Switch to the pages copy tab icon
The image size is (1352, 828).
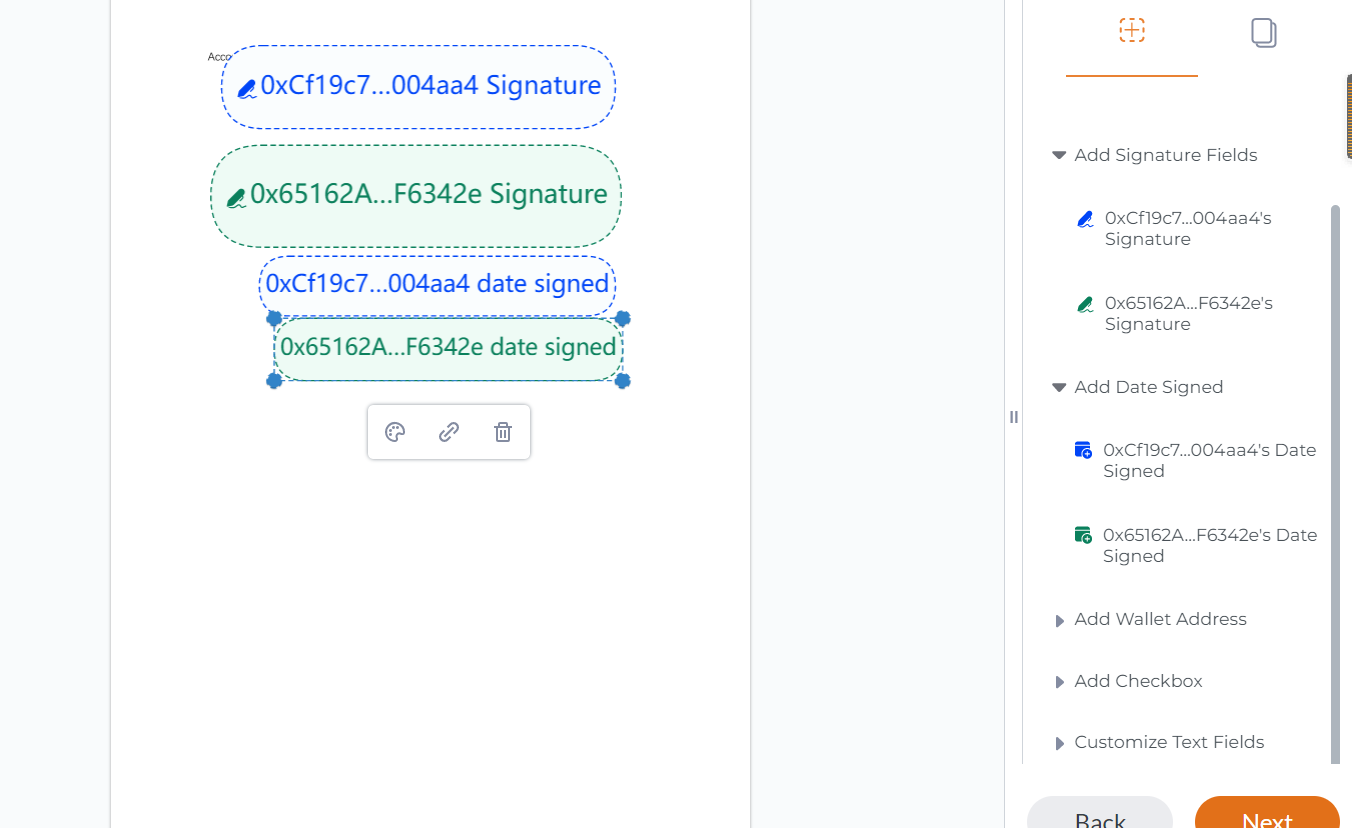(1264, 33)
